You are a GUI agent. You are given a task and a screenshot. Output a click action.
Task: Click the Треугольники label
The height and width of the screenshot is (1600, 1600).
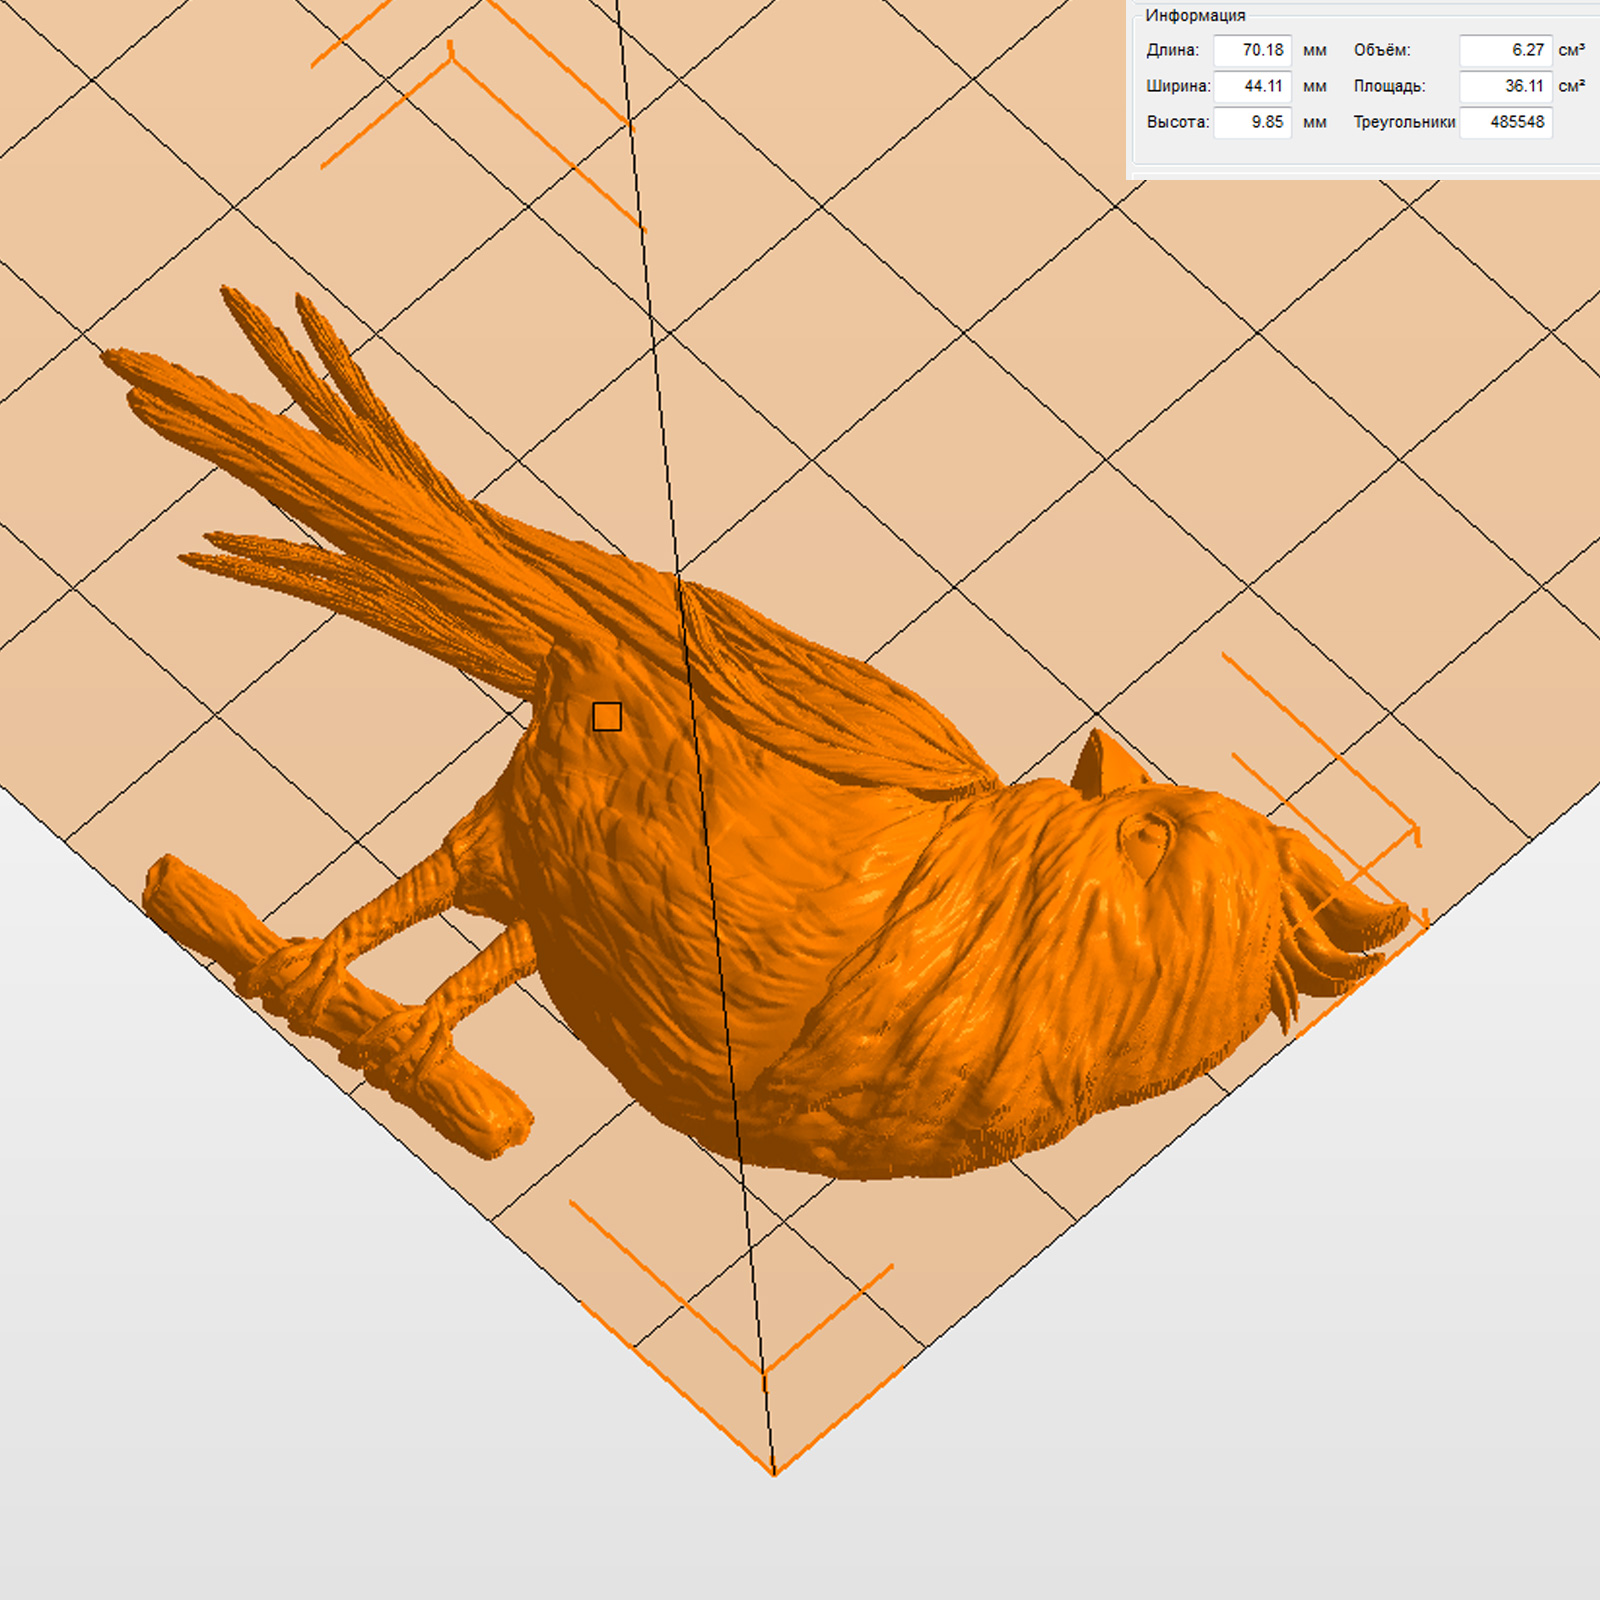[x=1404, y=122]
